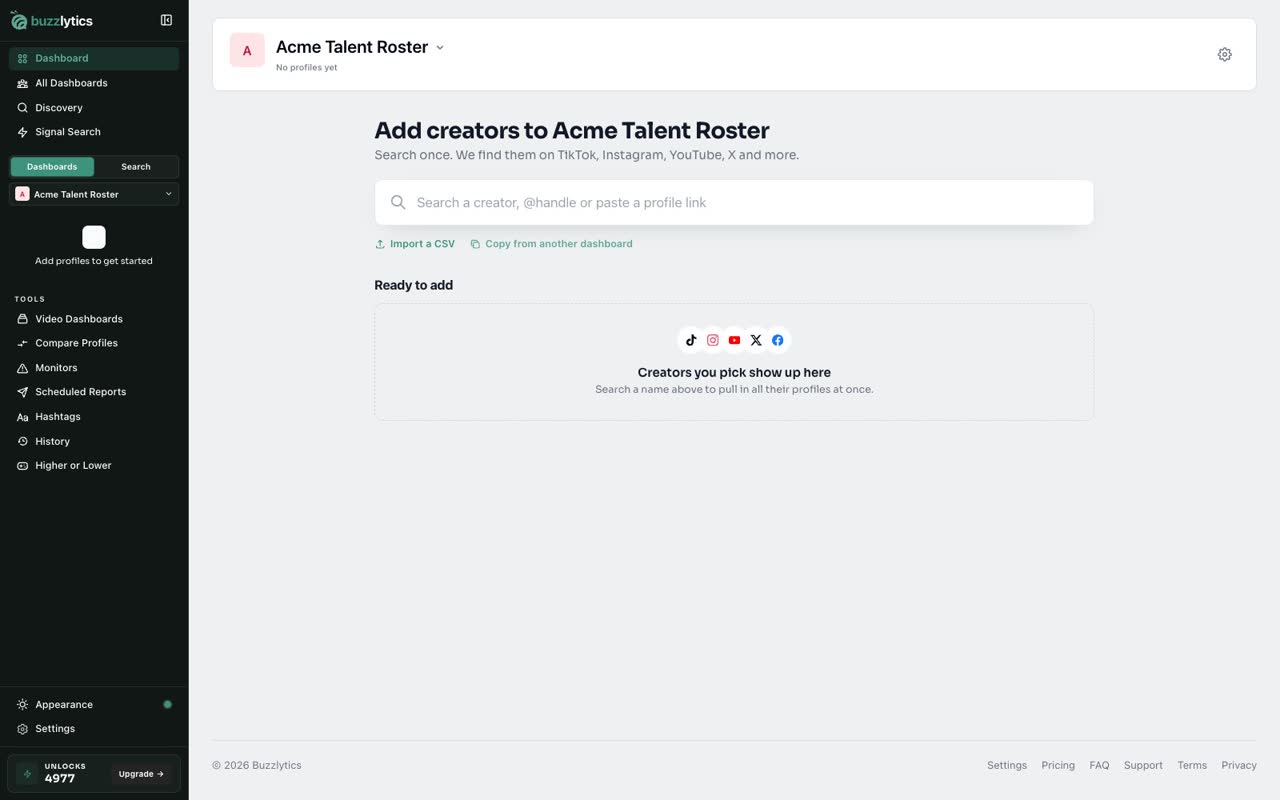
Task: Open Dashboard in the sidebar
Action: tap(94, 58)
